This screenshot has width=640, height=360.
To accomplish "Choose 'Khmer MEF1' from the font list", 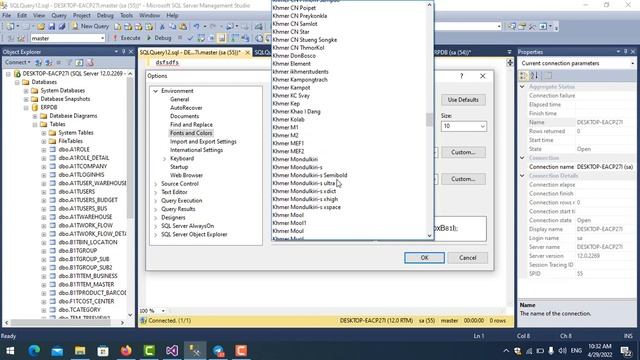I will click(x=288, y=143).
